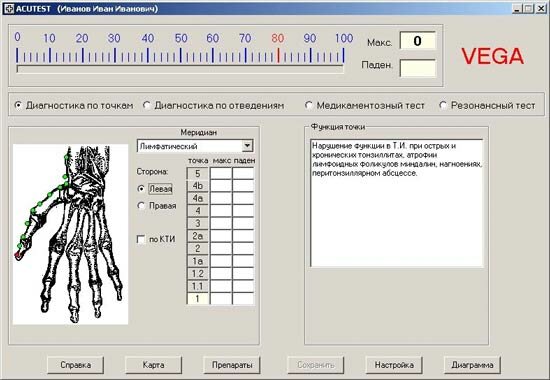Image resolution: width=550 pixels, height=380 pixels.
Task: Click макс cell for point 5
Action: [x=221, y=173]
